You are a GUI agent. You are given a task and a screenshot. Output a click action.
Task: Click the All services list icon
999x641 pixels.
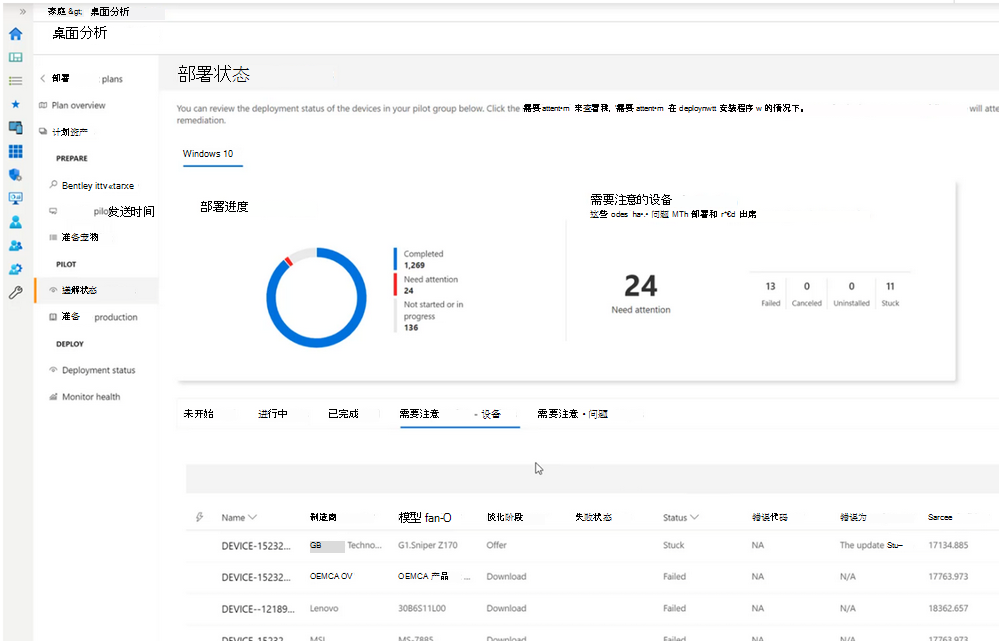(x=14, y=83)
